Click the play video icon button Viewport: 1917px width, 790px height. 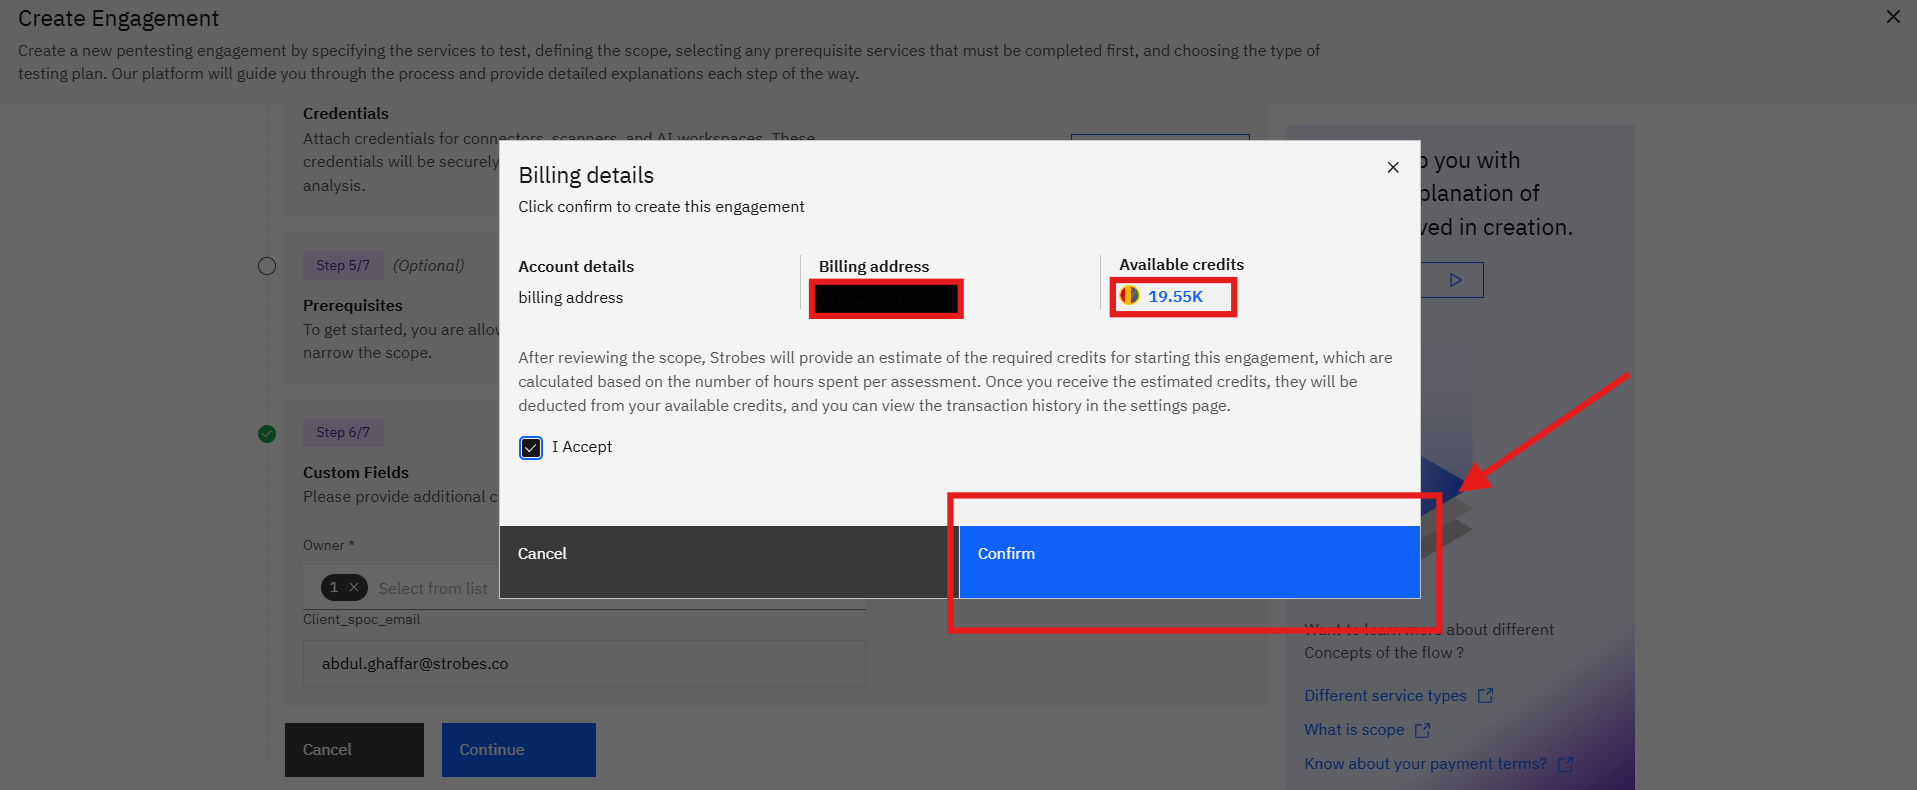(1455, 280)
